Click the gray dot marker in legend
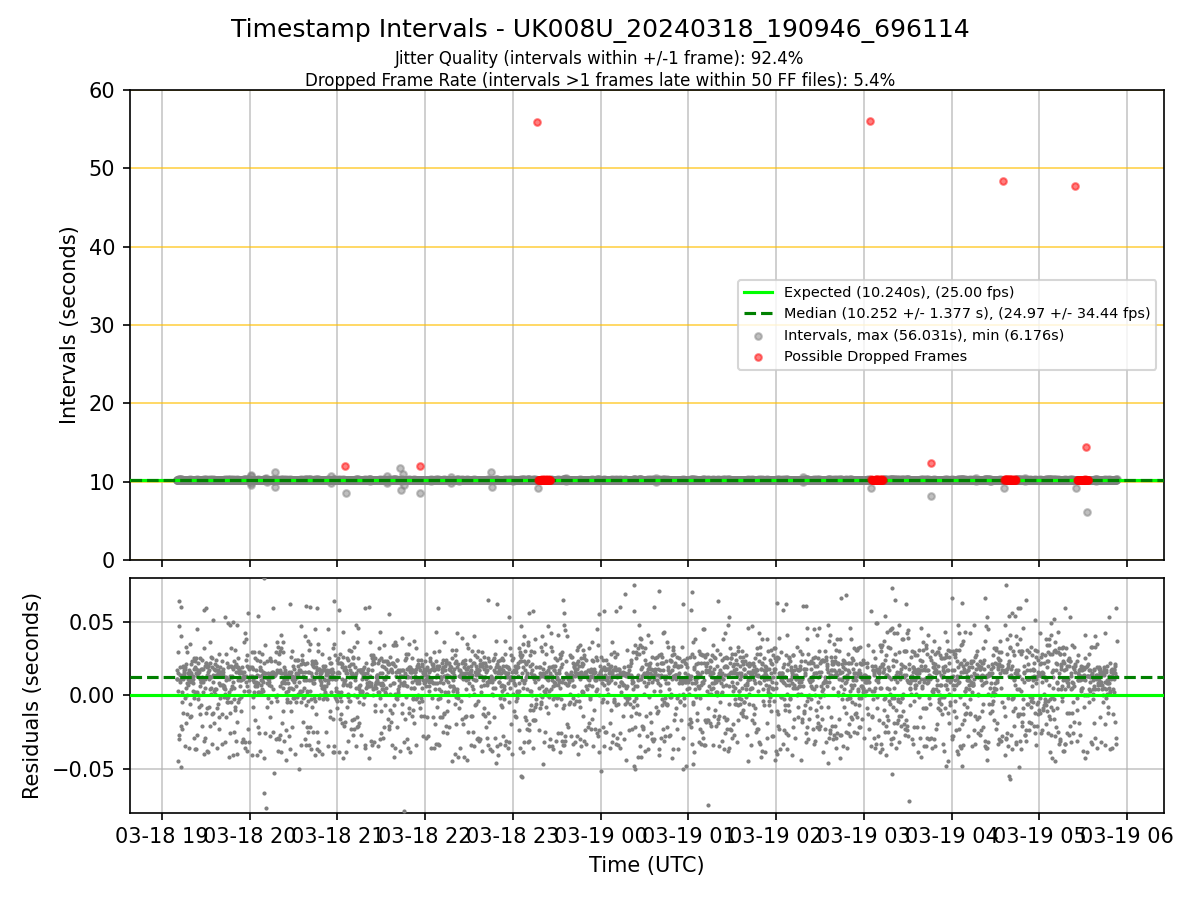The image size is (1200, 900). point(759,335)
